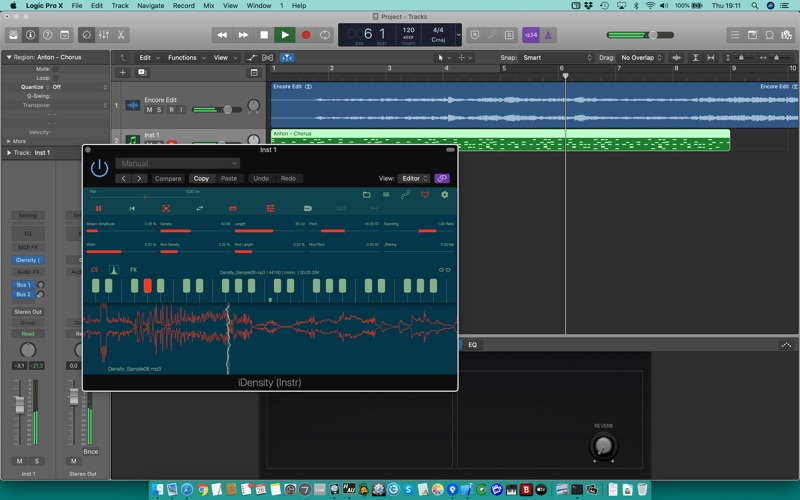Open the File menu in menu bar
800x500 pixels.
77,6
